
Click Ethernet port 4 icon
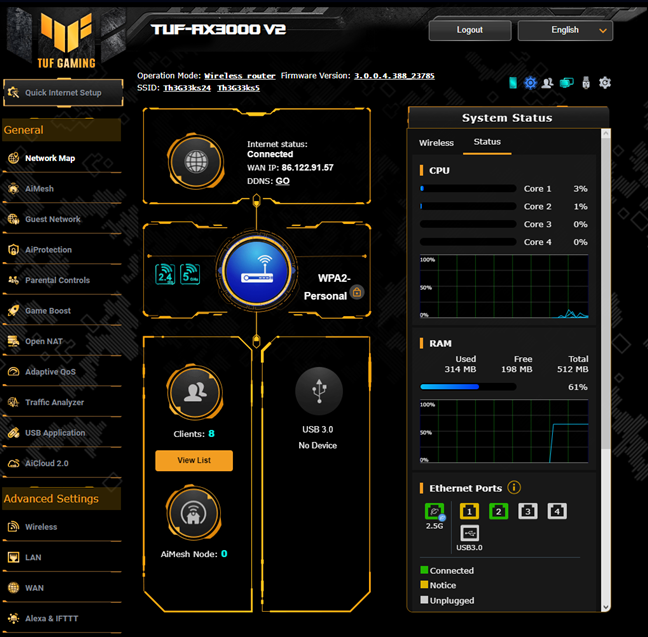tap(557, 511)
